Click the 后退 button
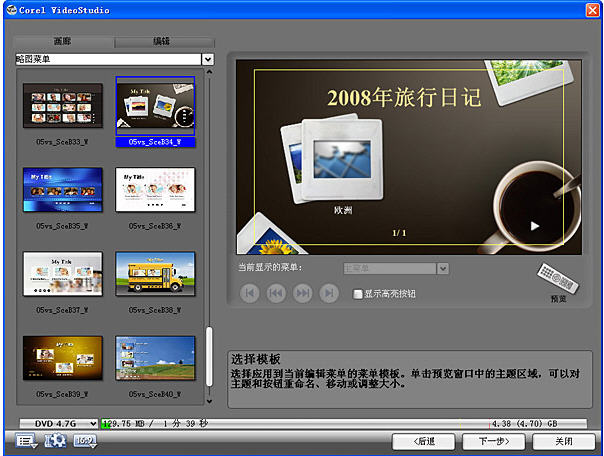604x456 pixels. pos(424,441)
